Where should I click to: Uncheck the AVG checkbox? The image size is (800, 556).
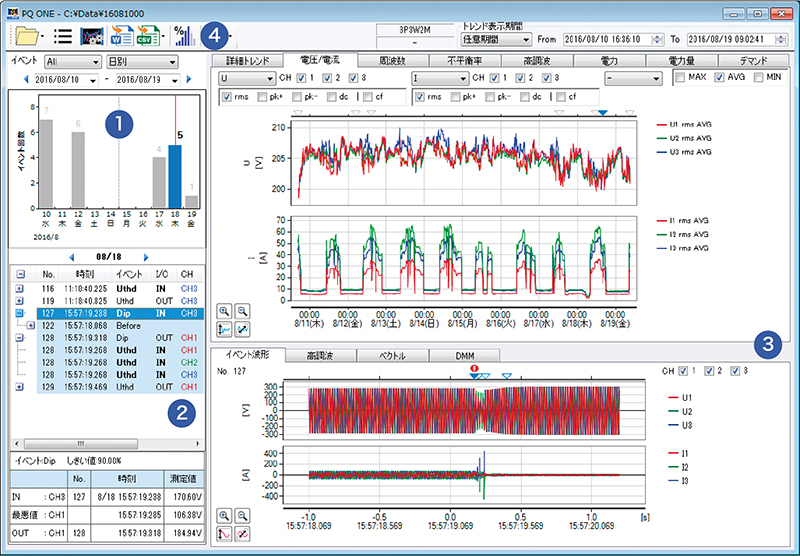pos(721,77)
